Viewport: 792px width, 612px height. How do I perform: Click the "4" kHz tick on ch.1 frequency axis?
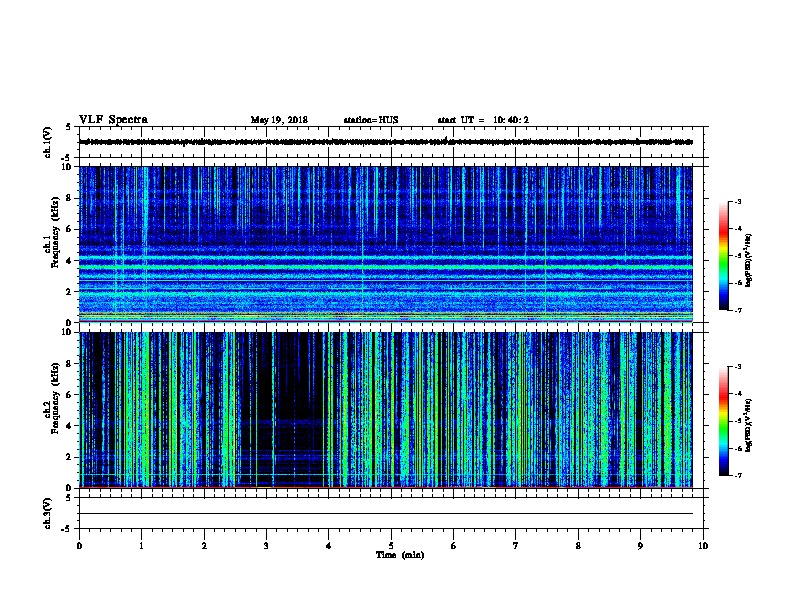point(69,261)
